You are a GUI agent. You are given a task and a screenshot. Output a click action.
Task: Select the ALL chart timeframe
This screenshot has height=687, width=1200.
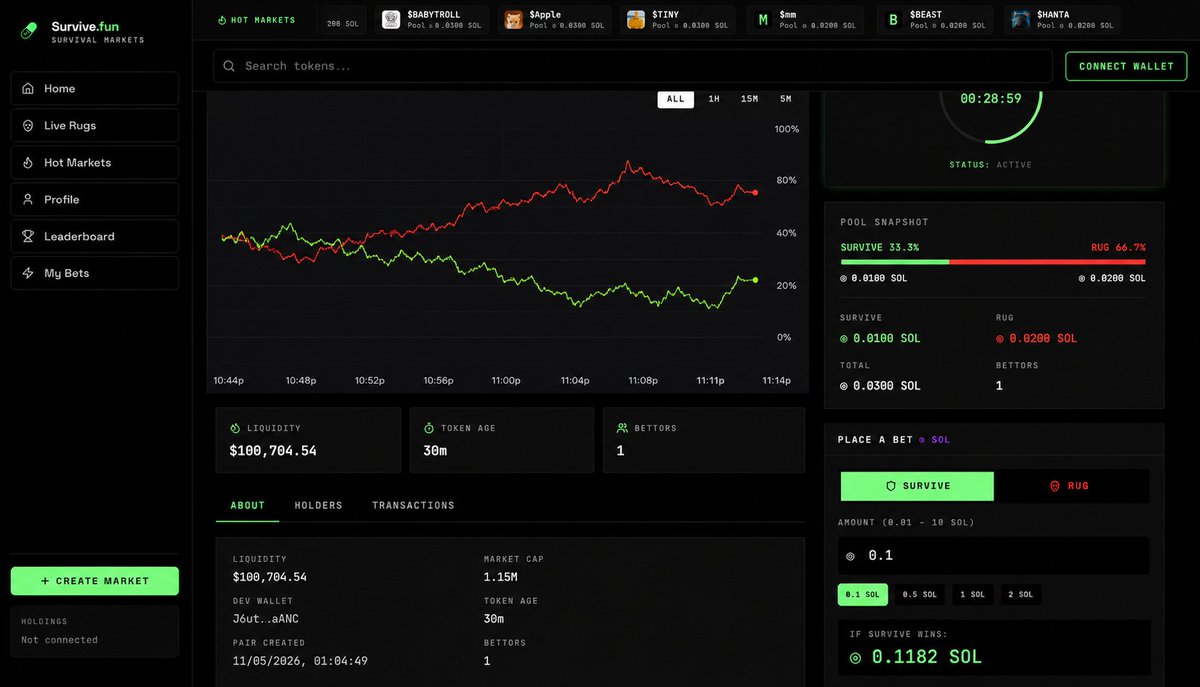676,99
